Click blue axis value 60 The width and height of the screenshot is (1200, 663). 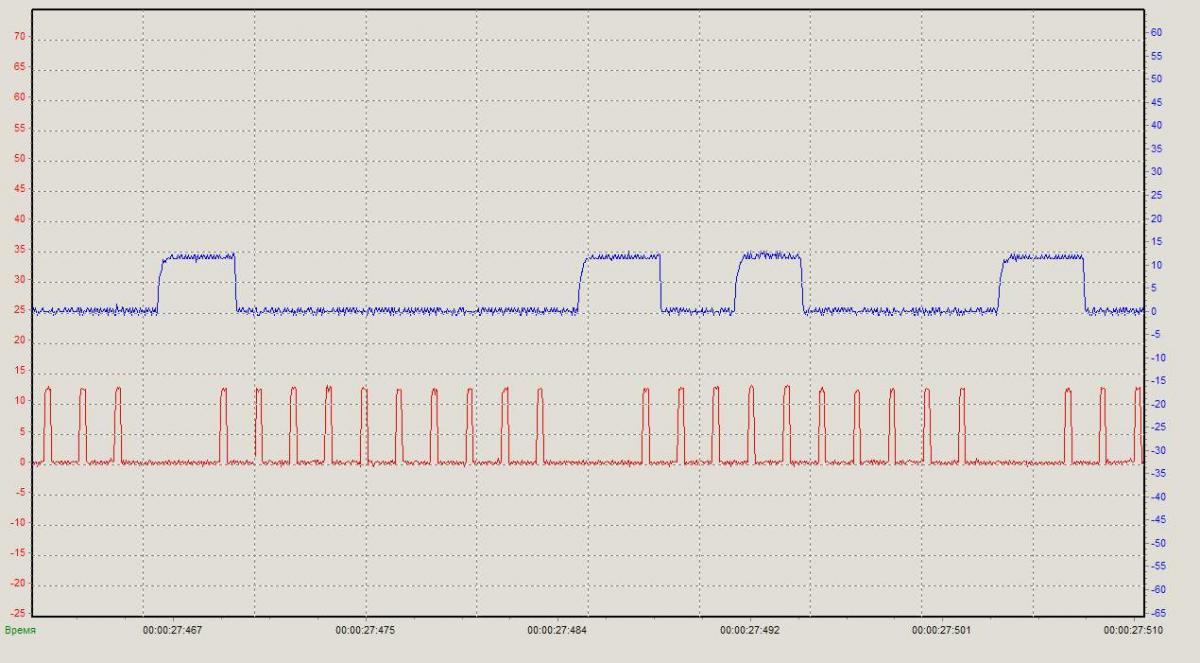point(1156,33)
